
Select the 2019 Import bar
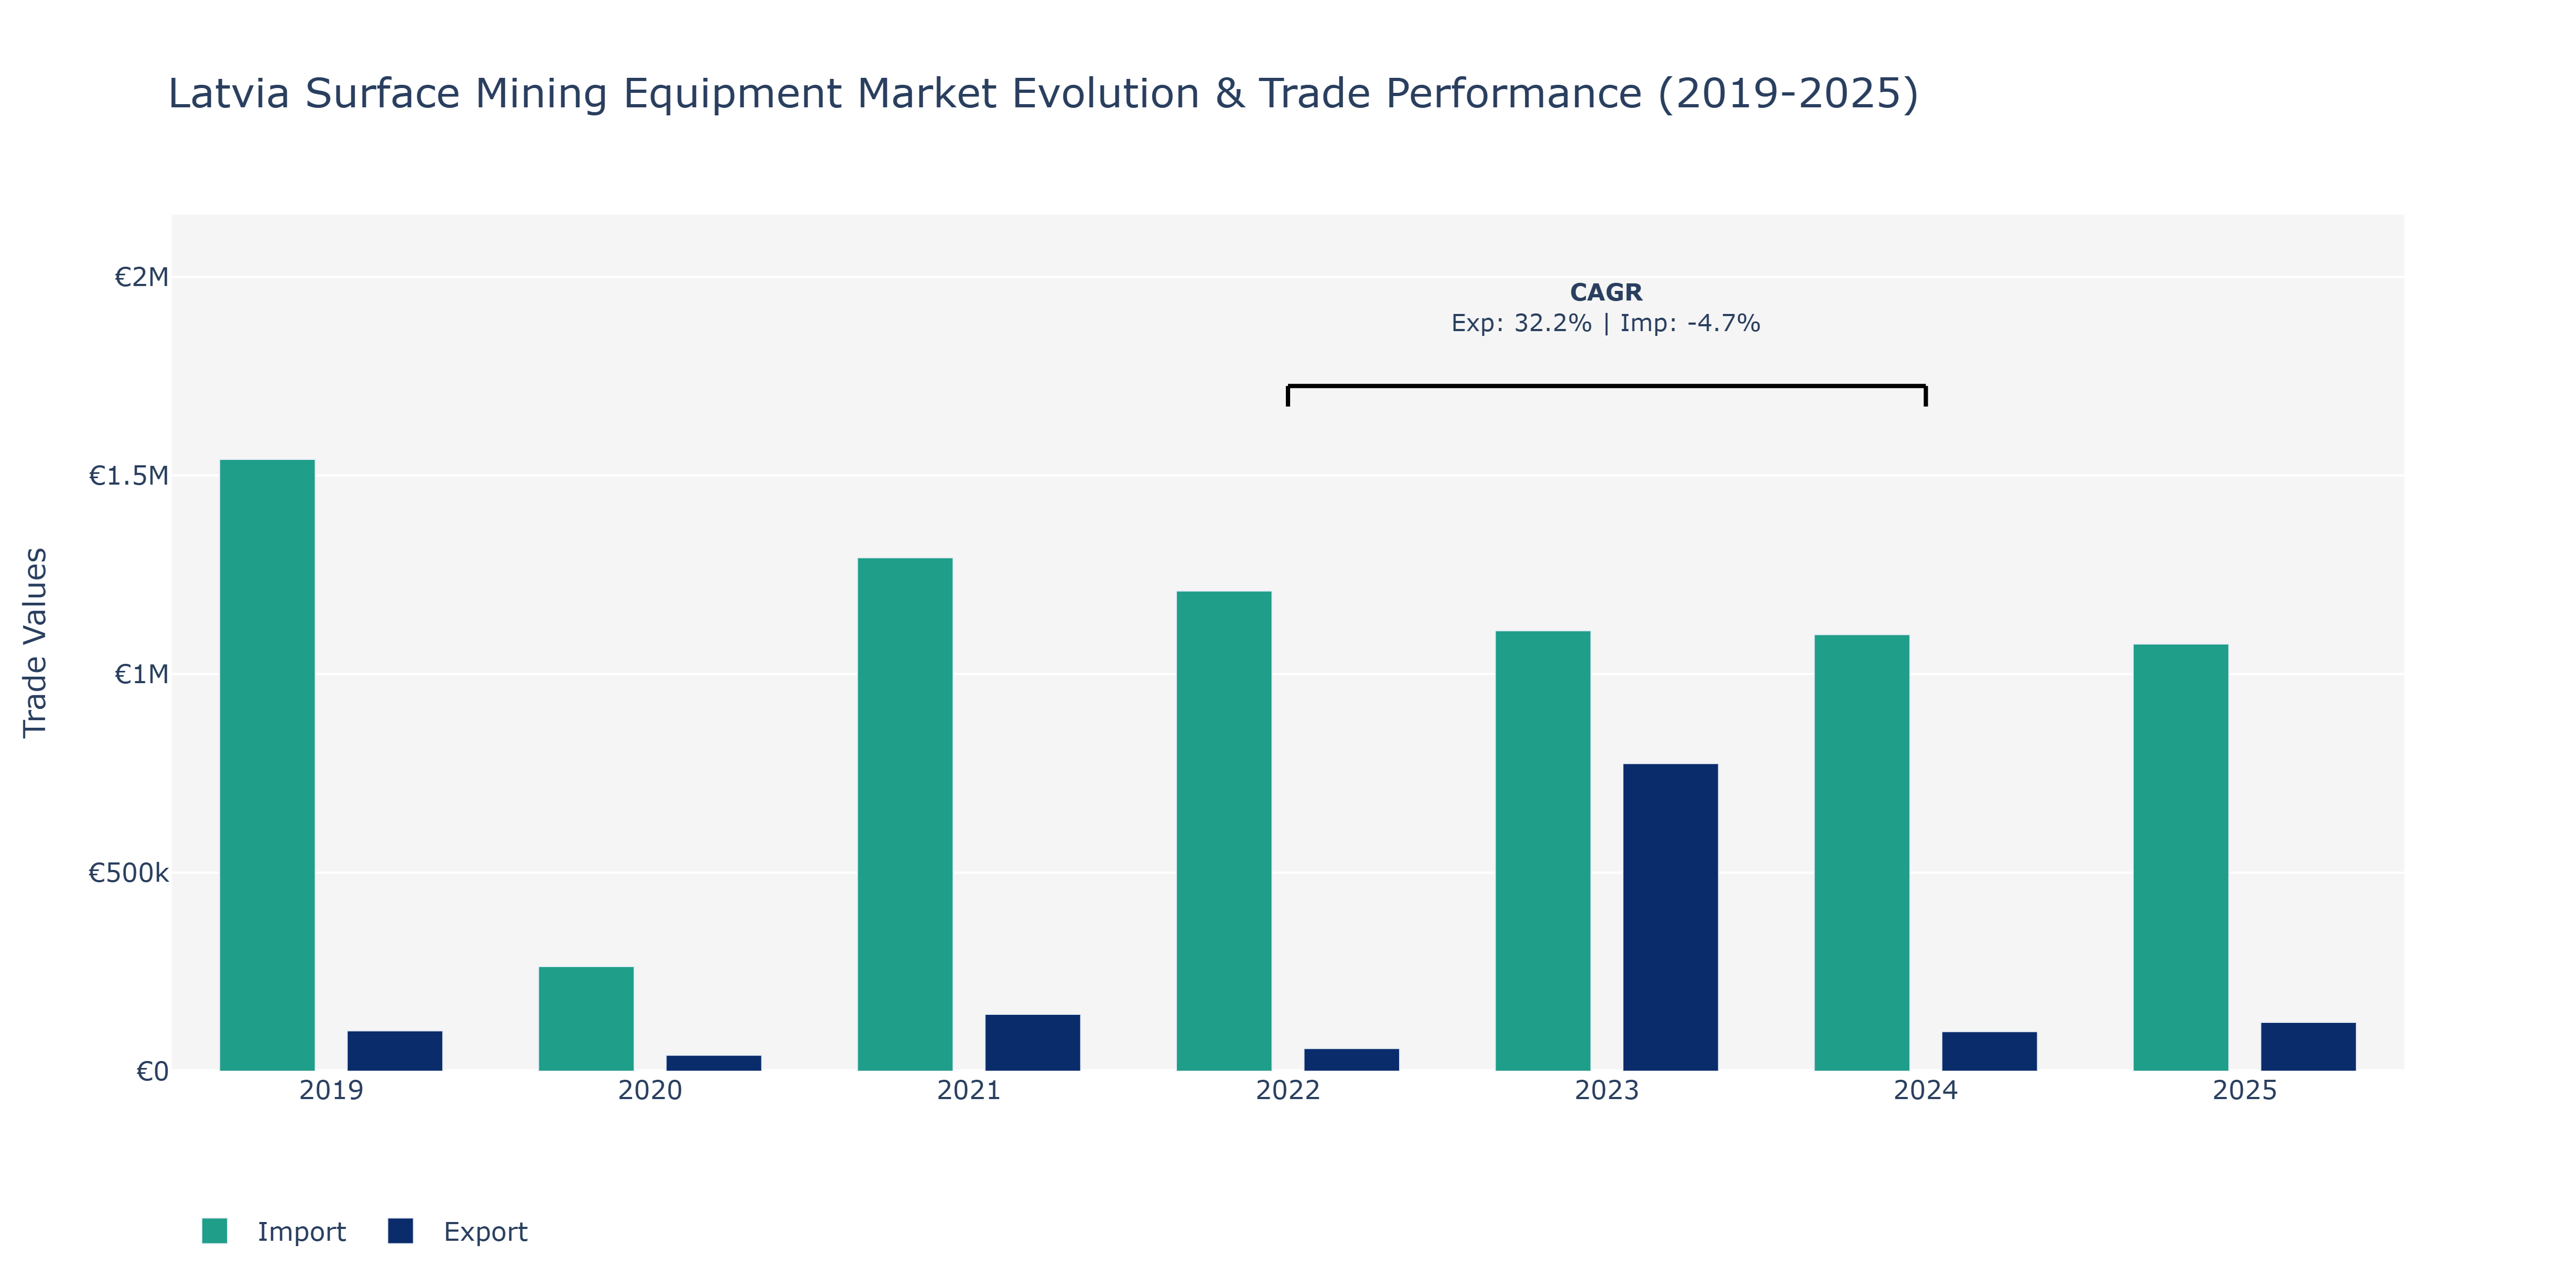267,765
